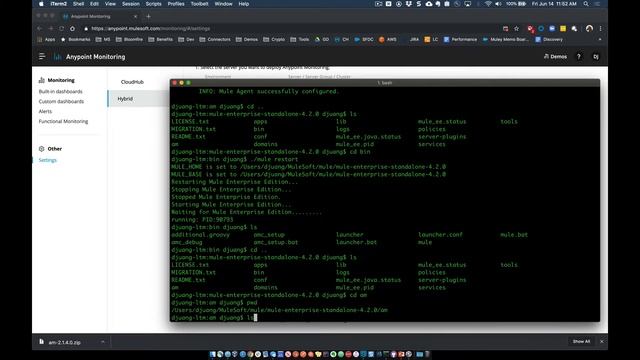Click the battery status indicator
Image resolution: width=640 pixels, height=360 pixels.
point(516,4)
